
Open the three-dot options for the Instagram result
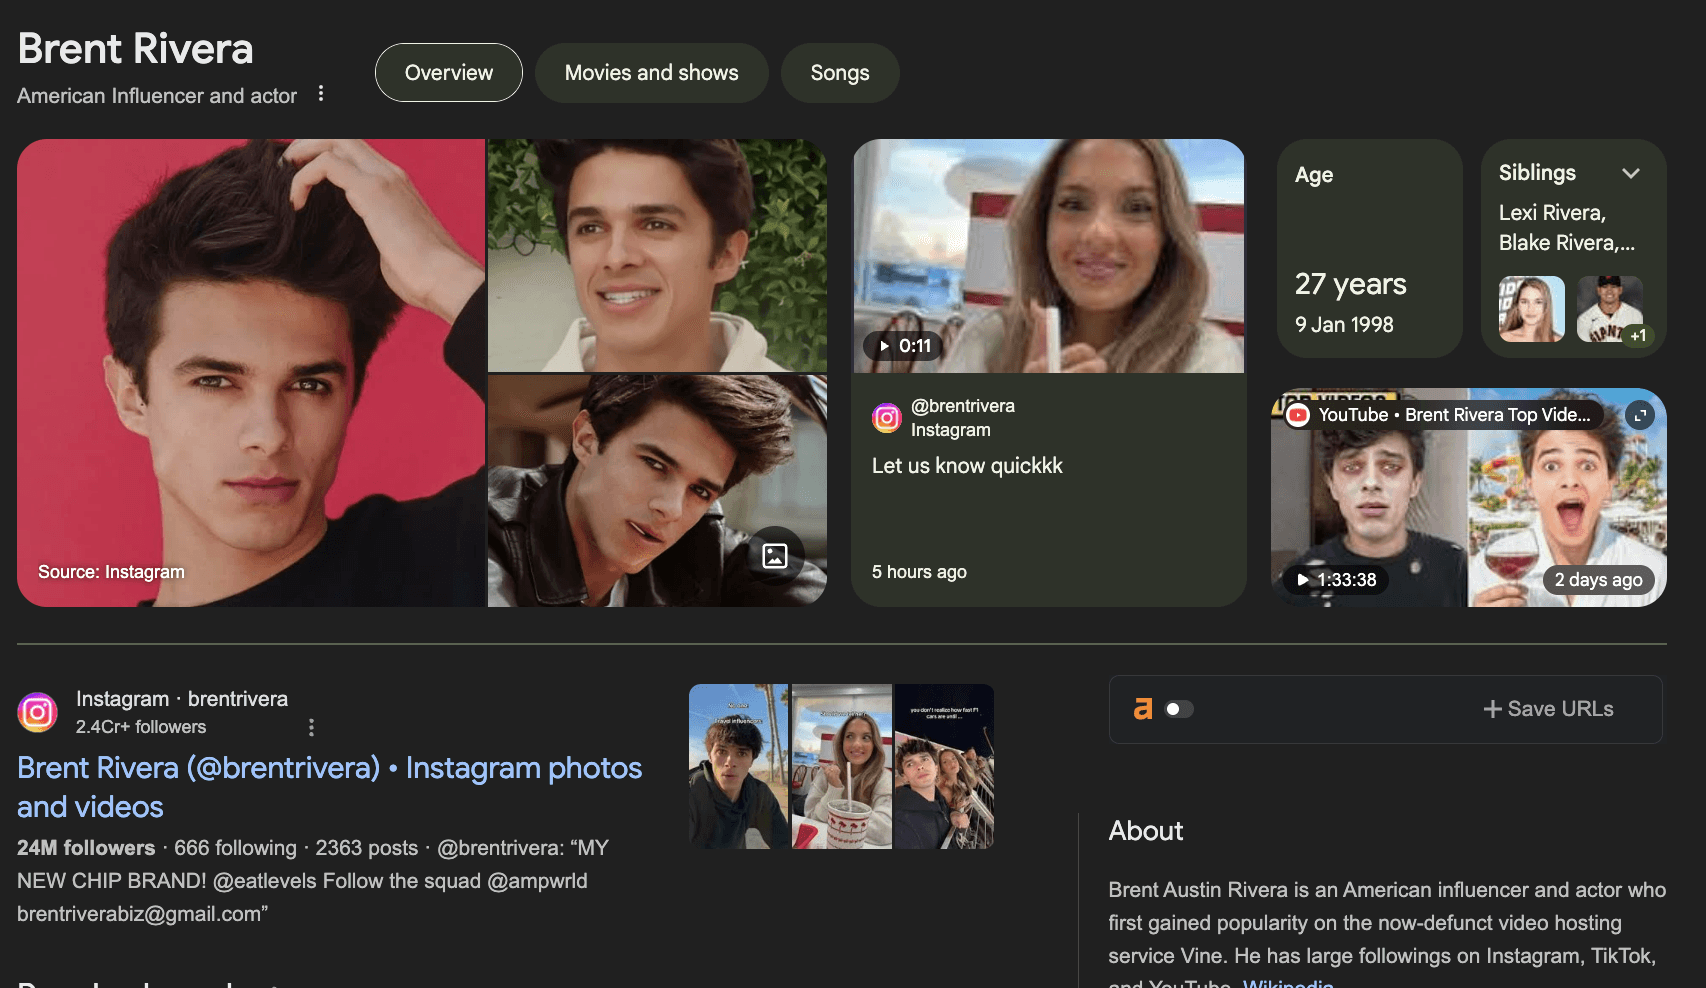(311, 727)
